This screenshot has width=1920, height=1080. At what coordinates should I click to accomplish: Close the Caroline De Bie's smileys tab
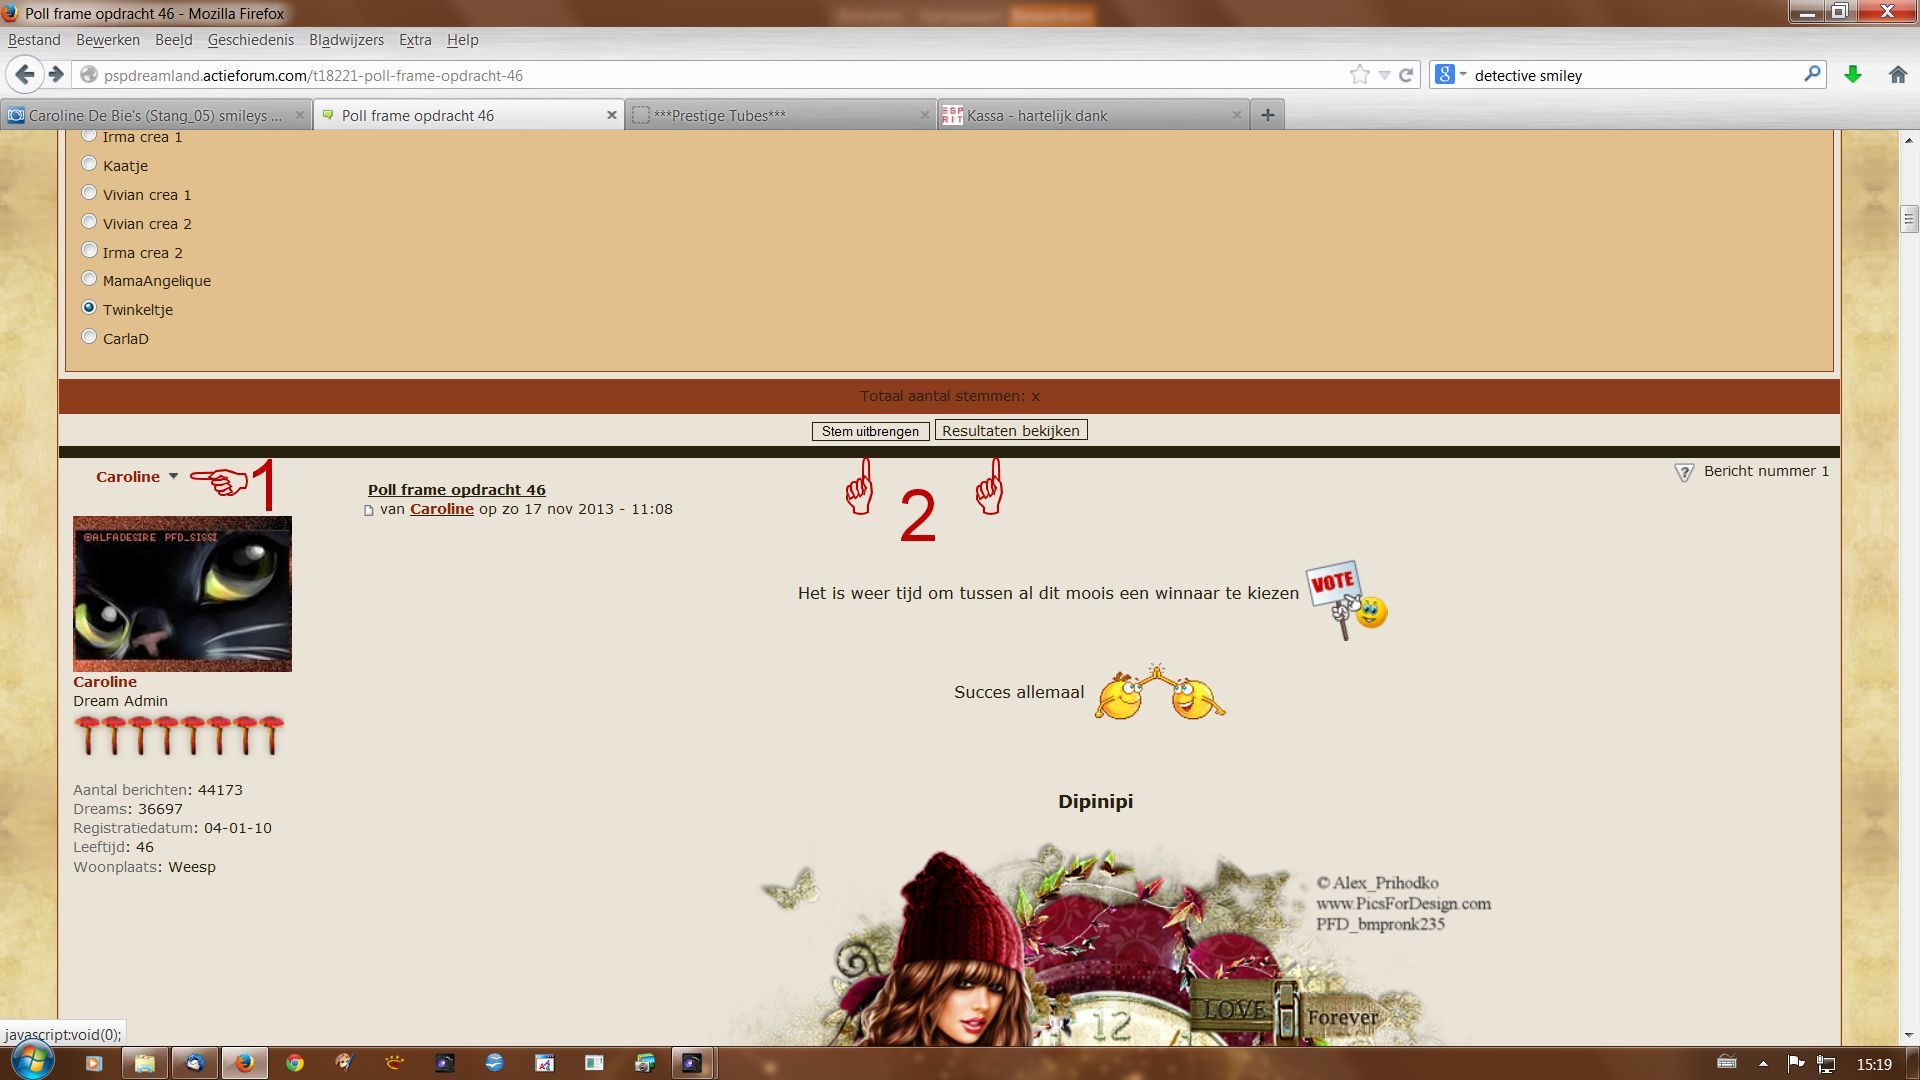coord(299,115)
